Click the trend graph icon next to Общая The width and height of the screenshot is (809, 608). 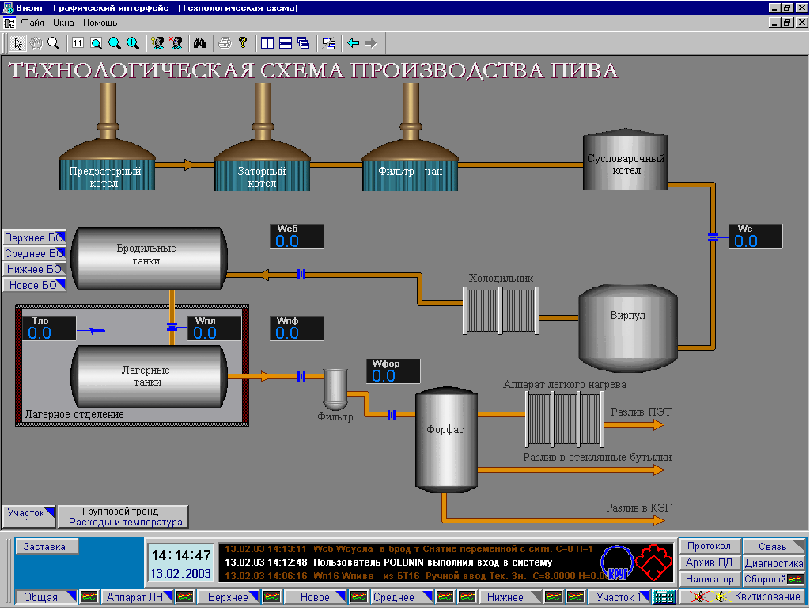[x=89, y=597]
